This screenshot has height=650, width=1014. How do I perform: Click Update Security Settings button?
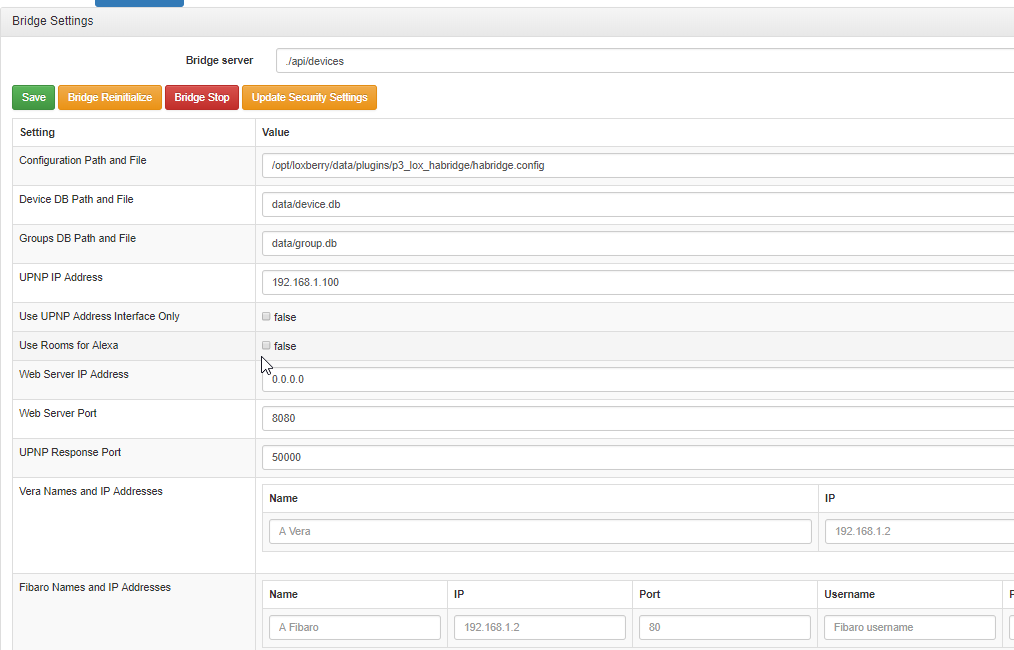point(309,98)
